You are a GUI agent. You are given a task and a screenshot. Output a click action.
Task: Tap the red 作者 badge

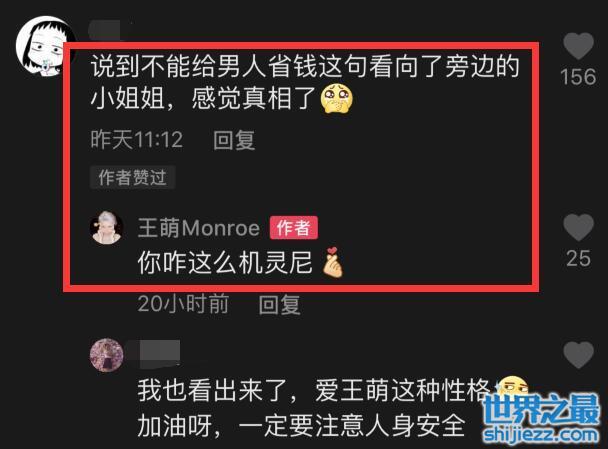[x=294, y=228]
